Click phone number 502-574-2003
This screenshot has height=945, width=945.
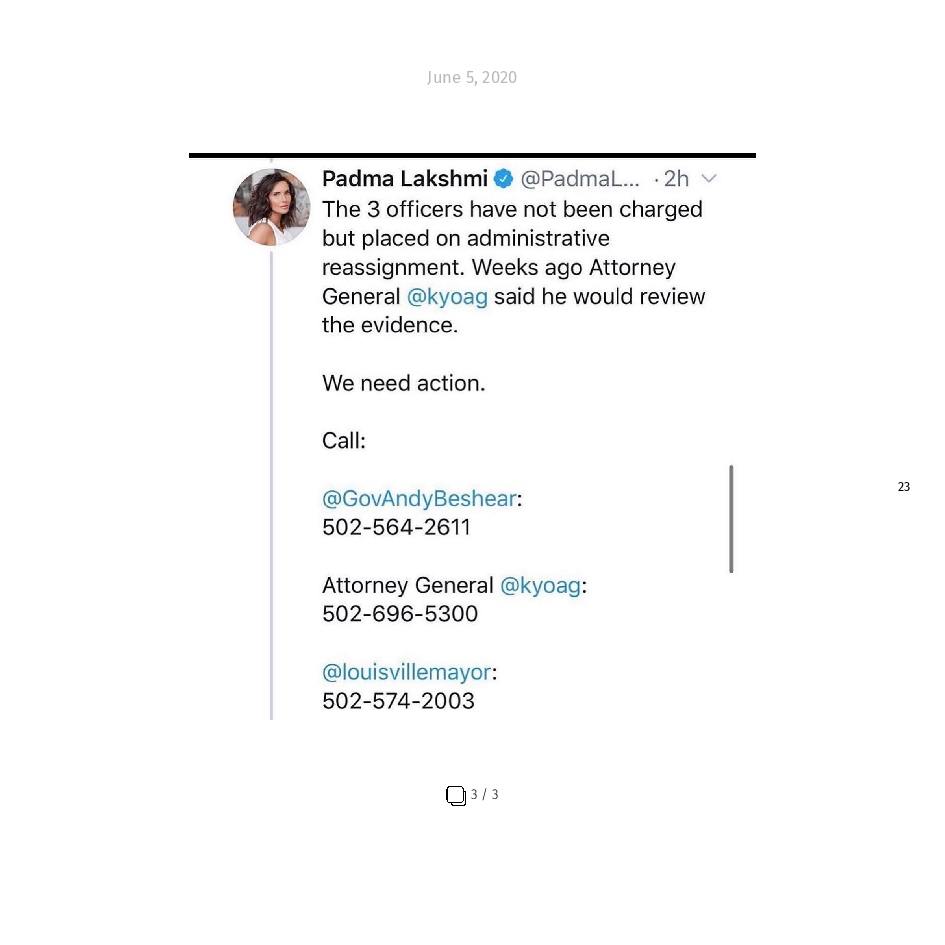[398, 701]
